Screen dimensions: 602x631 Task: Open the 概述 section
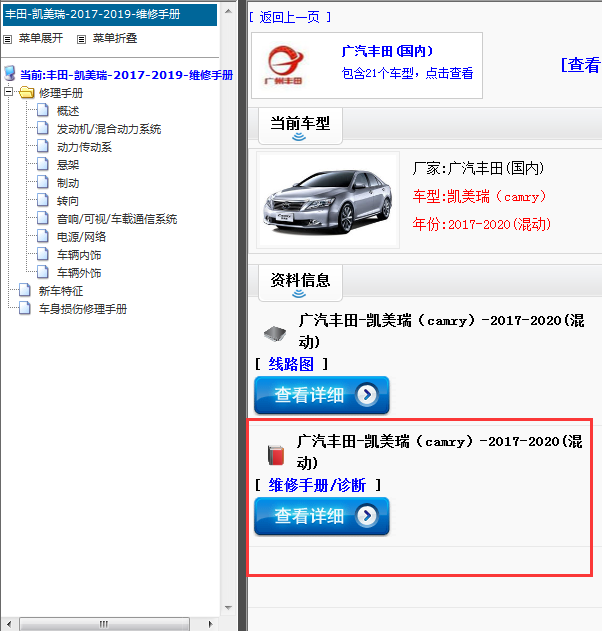pos(68,111)
